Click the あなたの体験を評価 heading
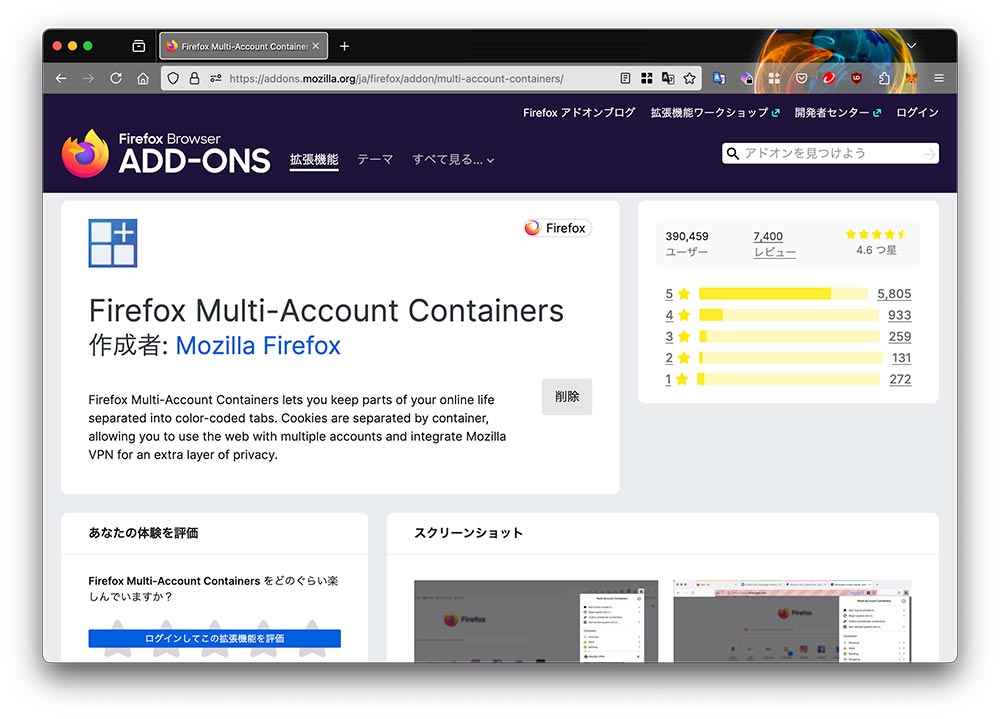 [x=143, y=533]
